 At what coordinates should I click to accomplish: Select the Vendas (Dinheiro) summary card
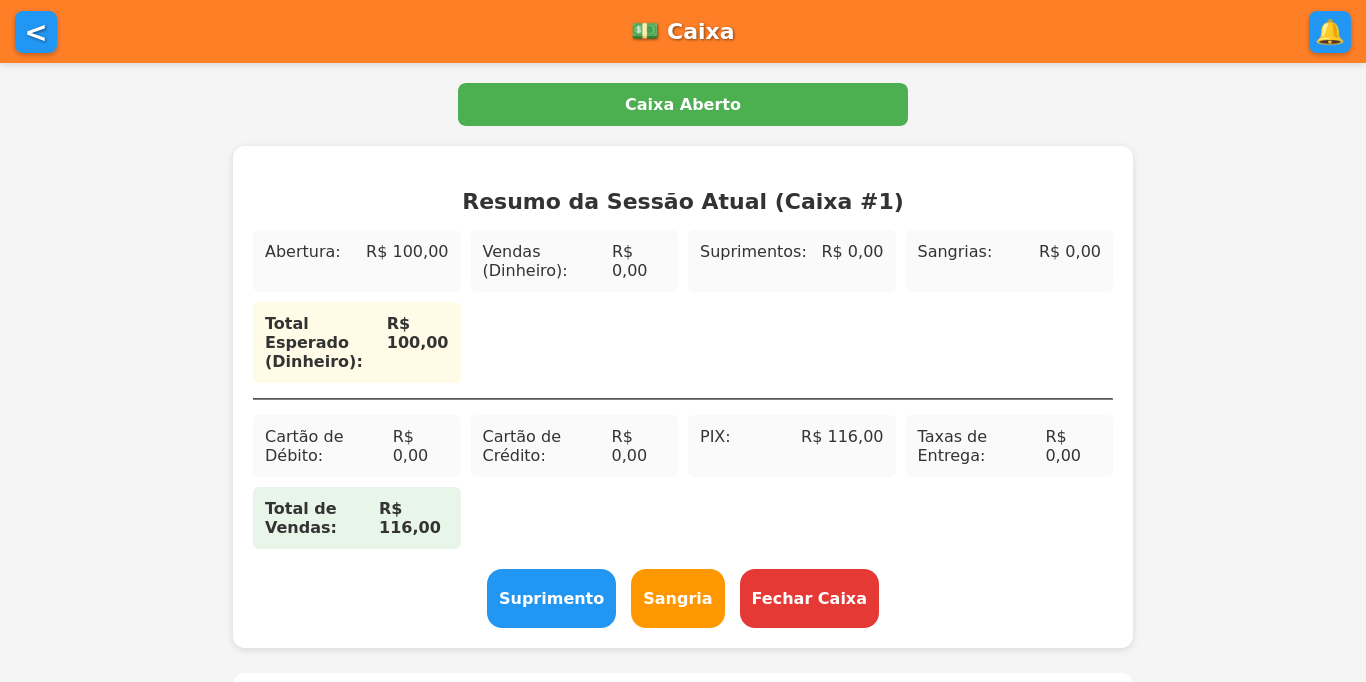(x=574, y=260)
